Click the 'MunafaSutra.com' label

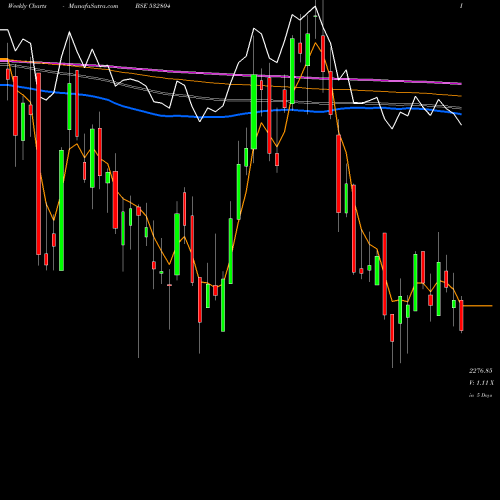tap(93, 6)
